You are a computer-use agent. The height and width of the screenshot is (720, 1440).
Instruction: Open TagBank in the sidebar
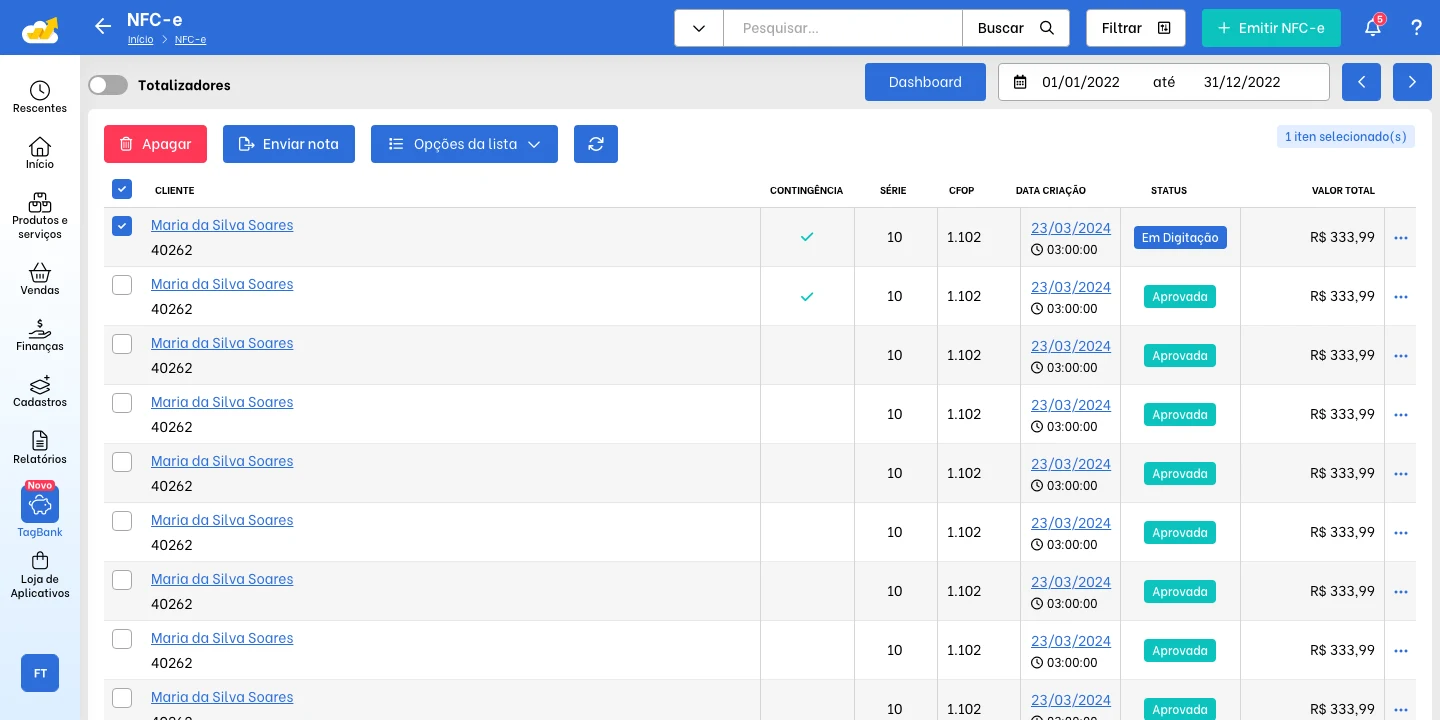(40, 510)
